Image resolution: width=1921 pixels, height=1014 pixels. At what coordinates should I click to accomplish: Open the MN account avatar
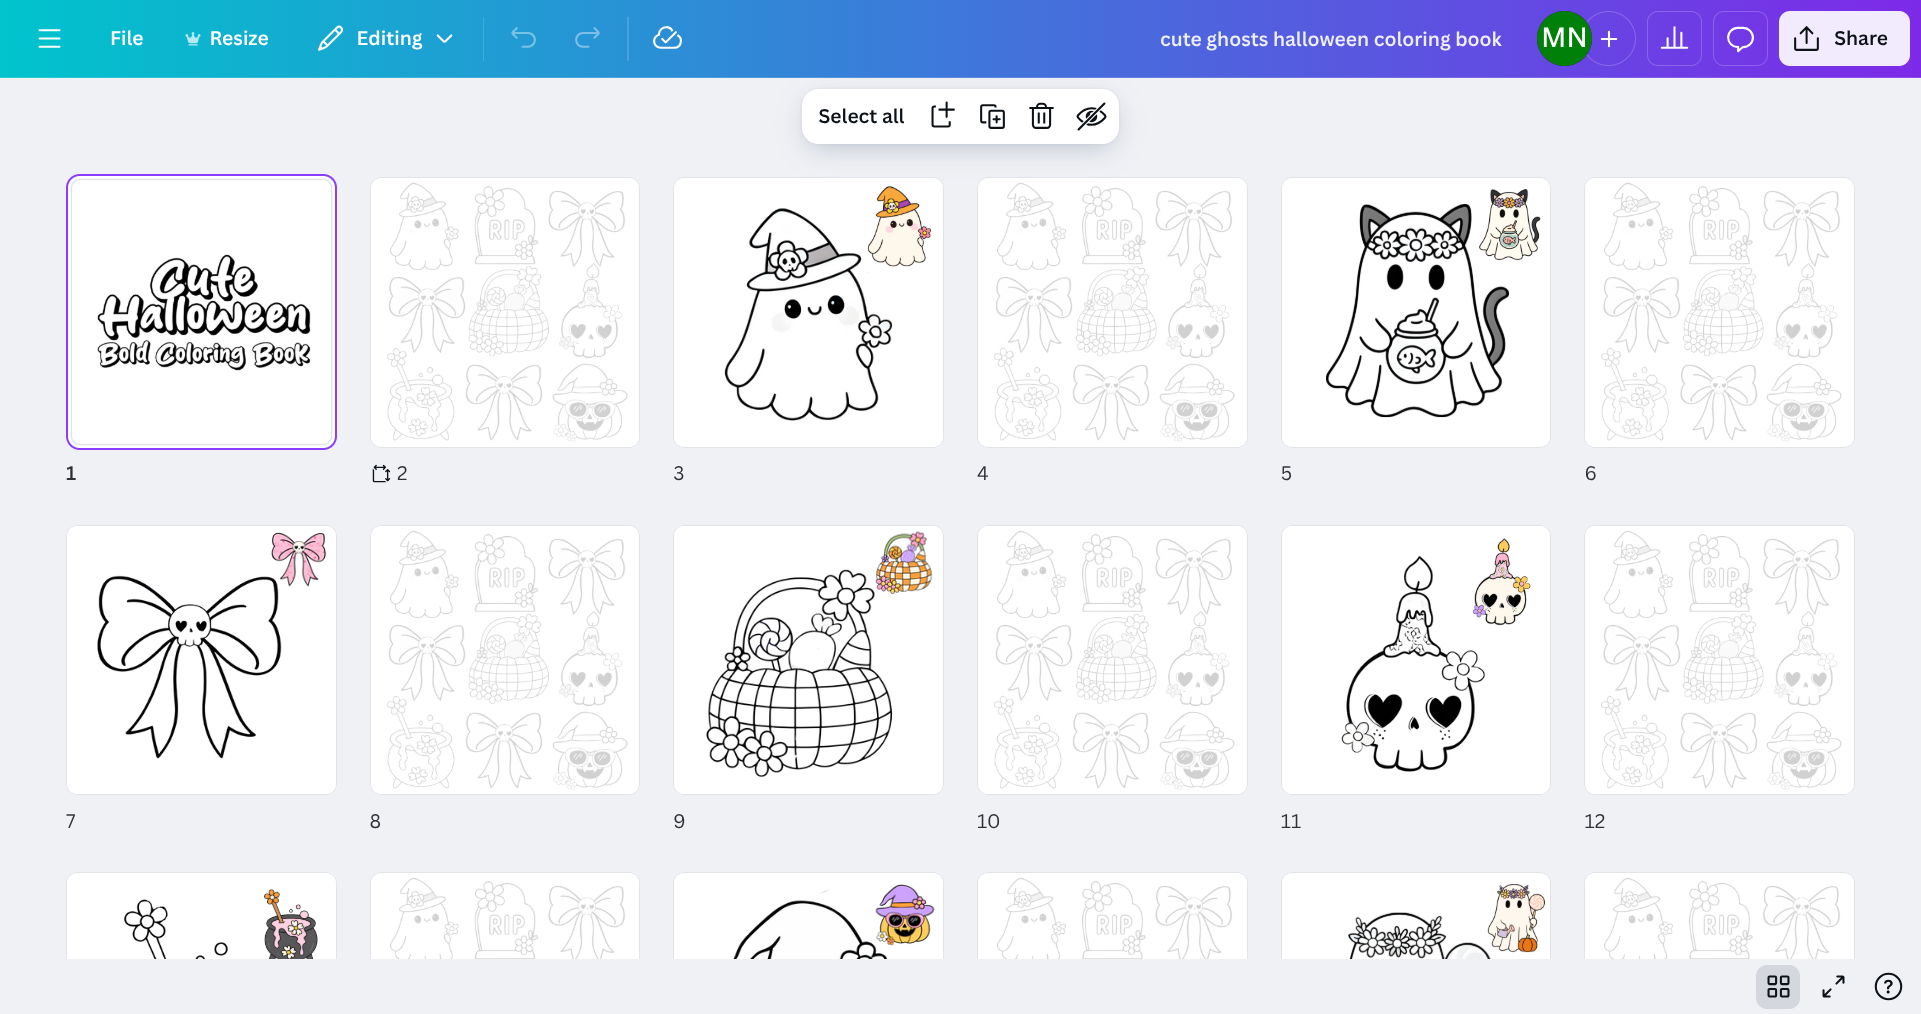(1564, 38)
